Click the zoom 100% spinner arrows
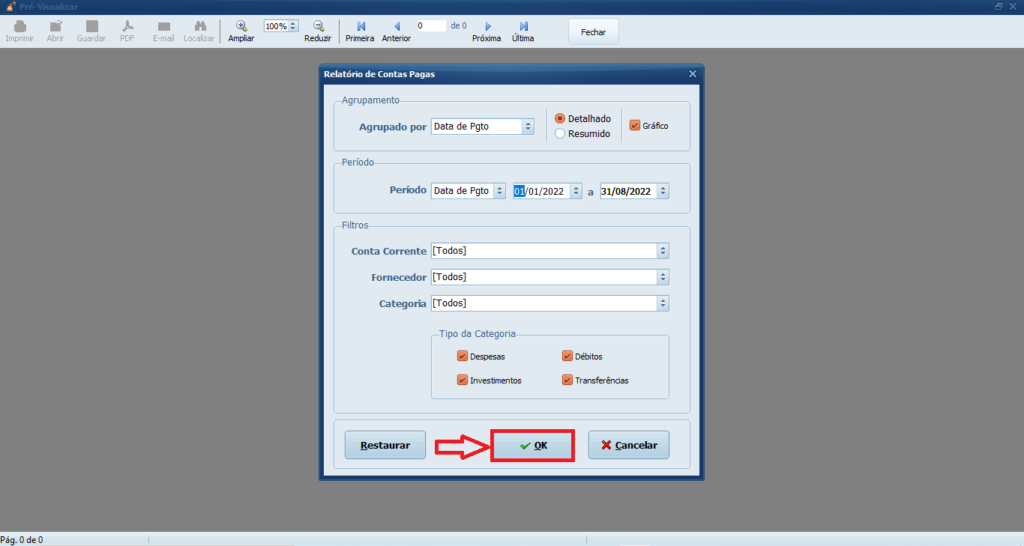 coord(293,26)
